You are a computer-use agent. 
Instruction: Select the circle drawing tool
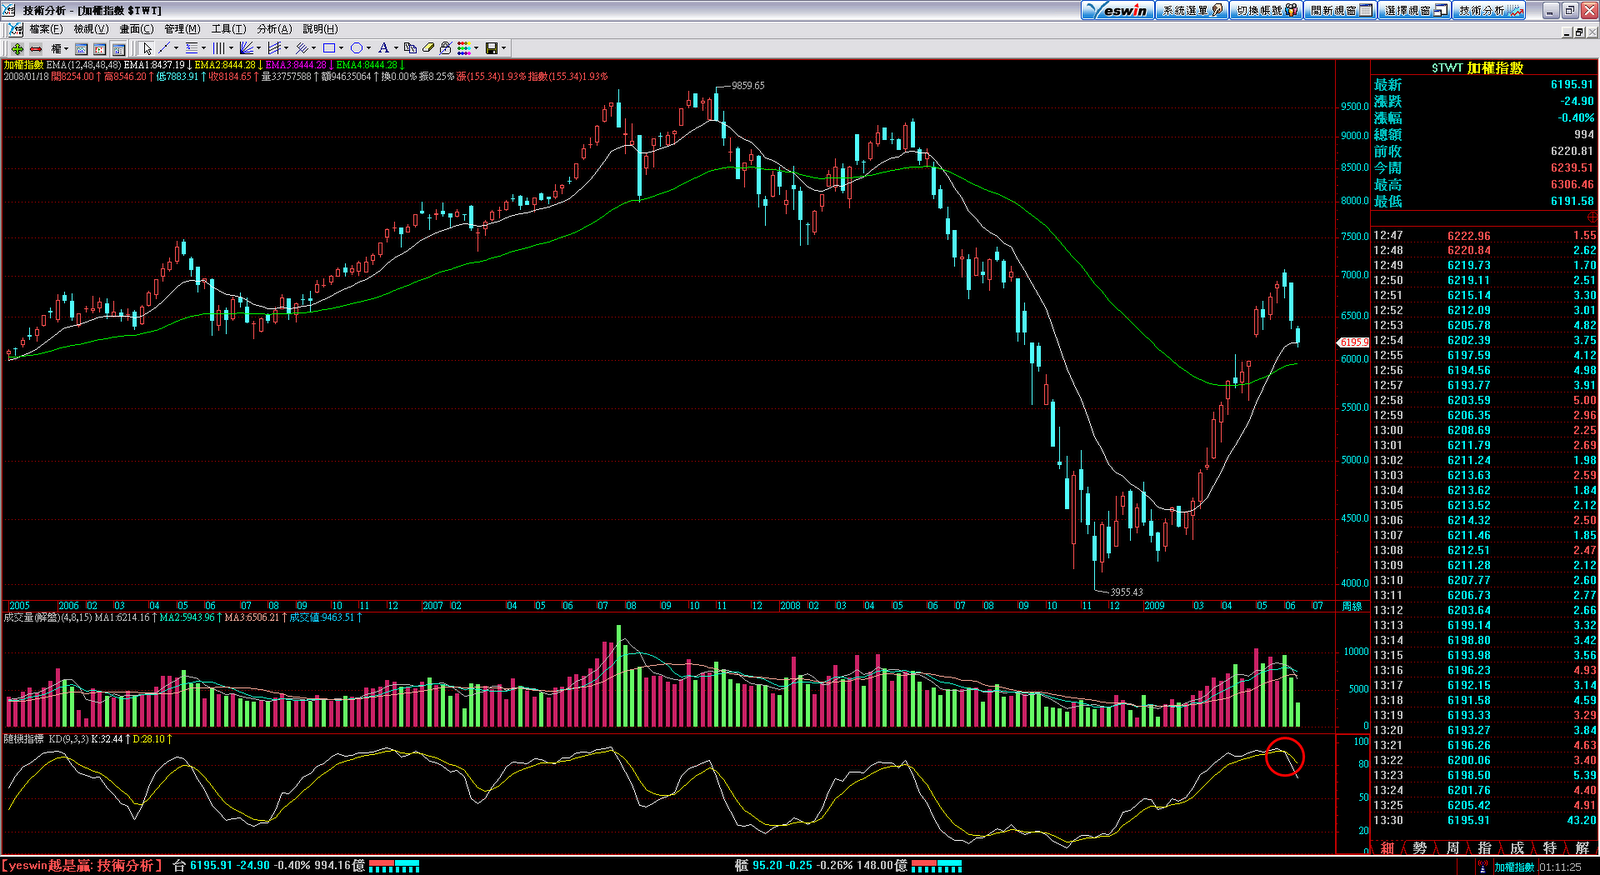click(x=355, y=48)
